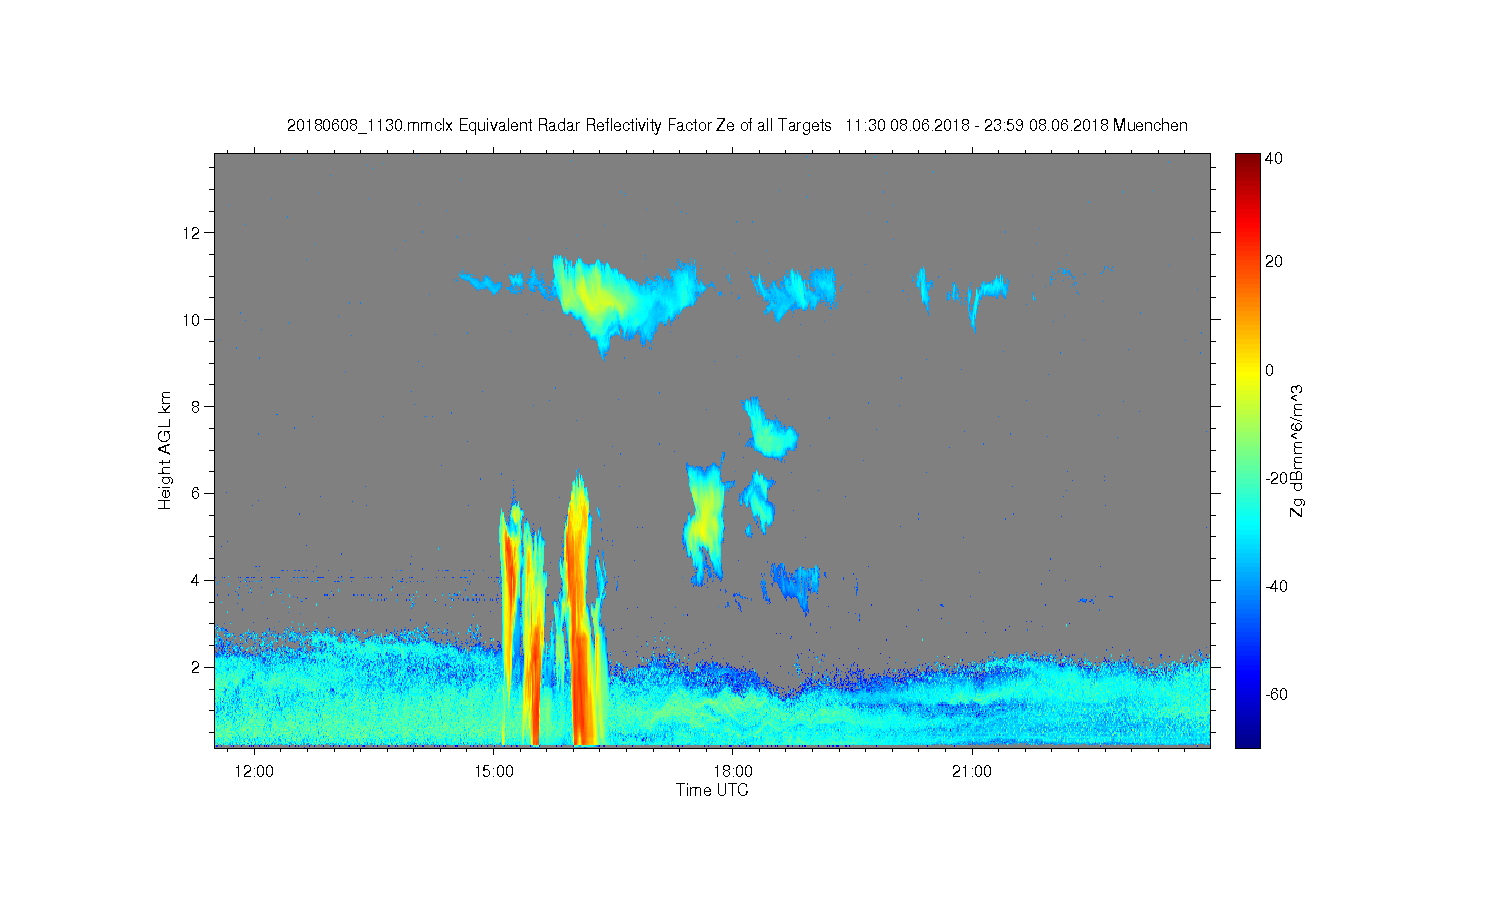Click the '12:00' time tick label
The width and height of the screenshot is (1500, 900).
click(x=254, y=771)
